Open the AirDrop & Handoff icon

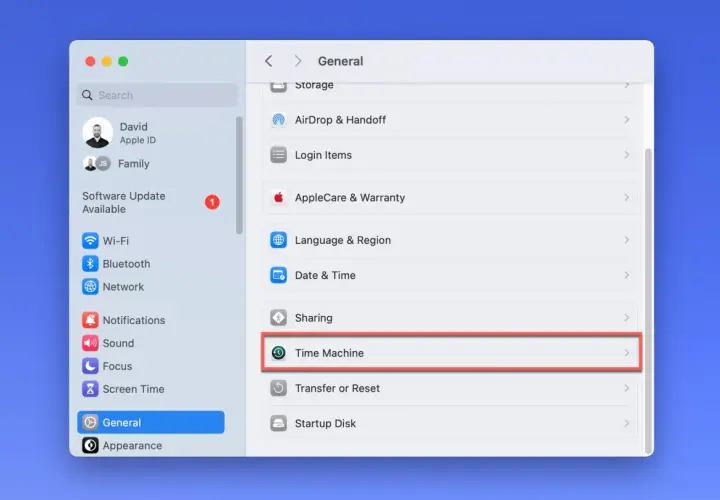(x=278, y=120)
